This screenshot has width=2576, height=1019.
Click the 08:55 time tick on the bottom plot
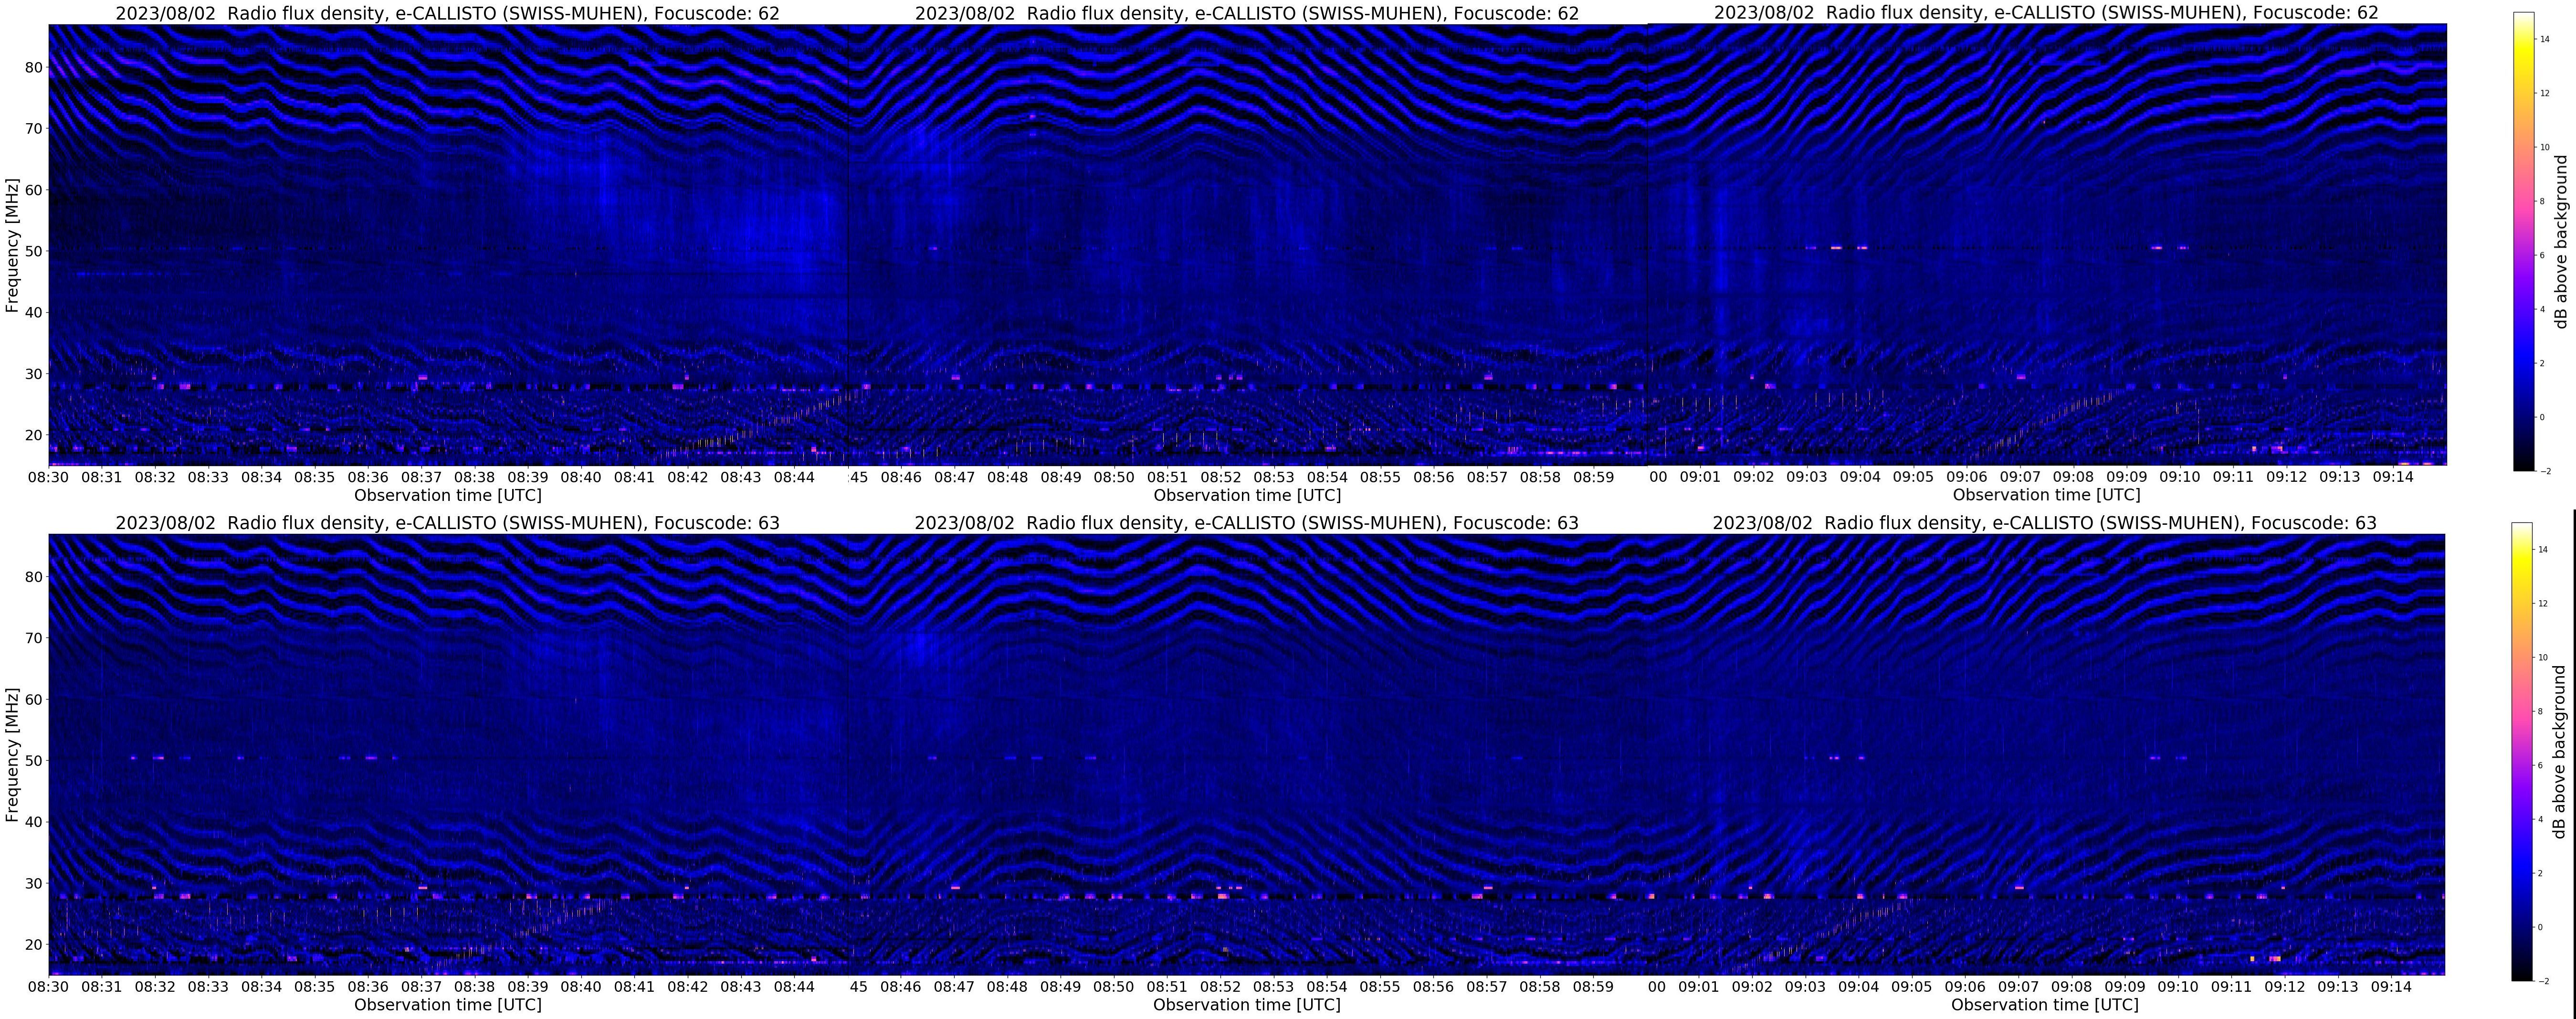click(1380, 987)
